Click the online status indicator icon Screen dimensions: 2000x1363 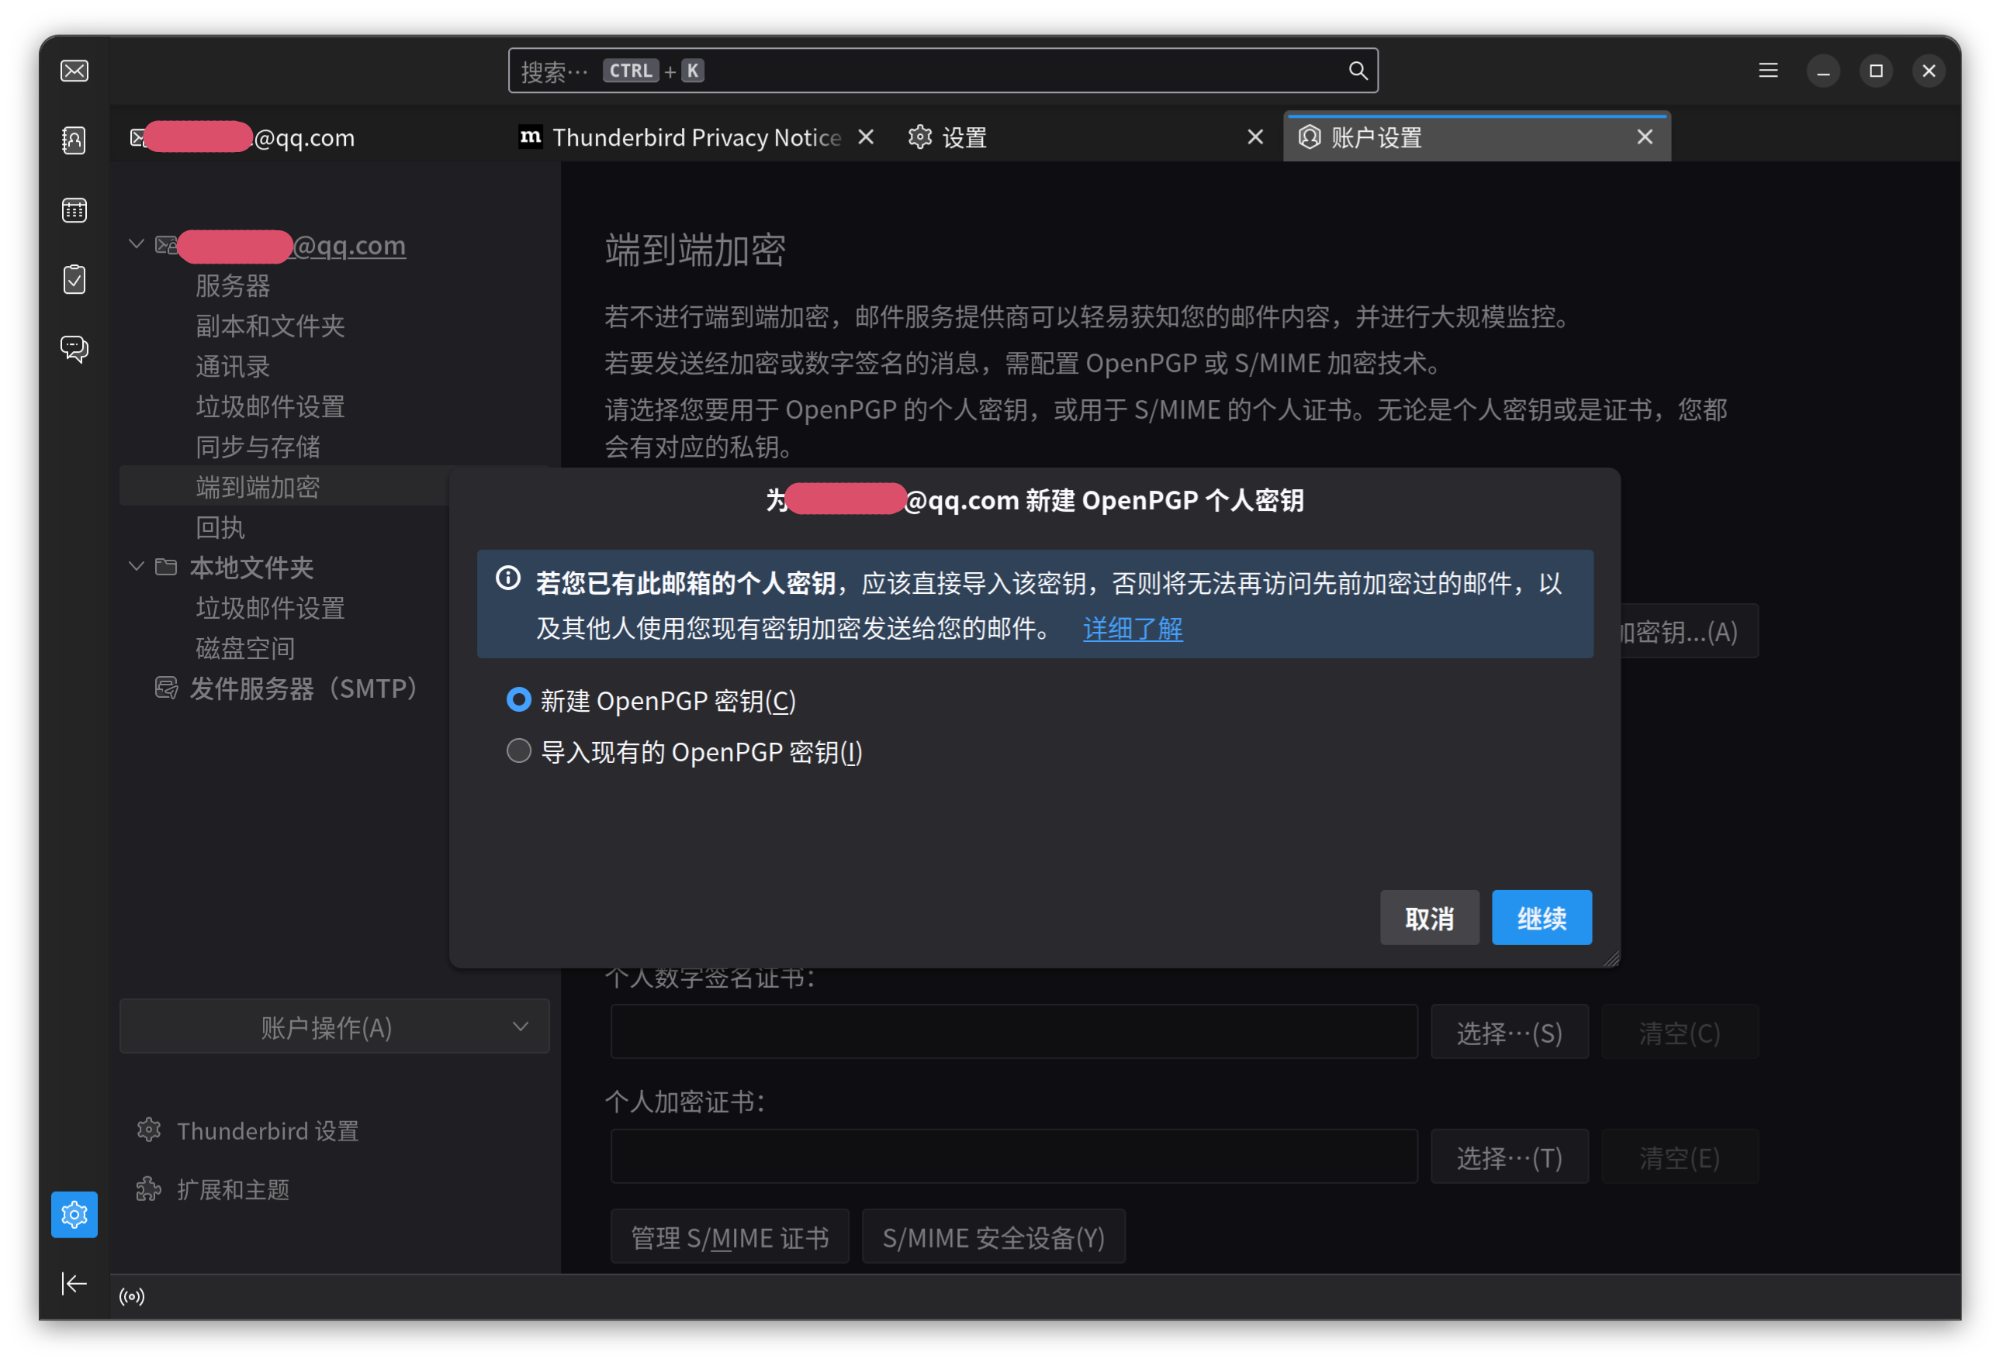click(132, 1297)
